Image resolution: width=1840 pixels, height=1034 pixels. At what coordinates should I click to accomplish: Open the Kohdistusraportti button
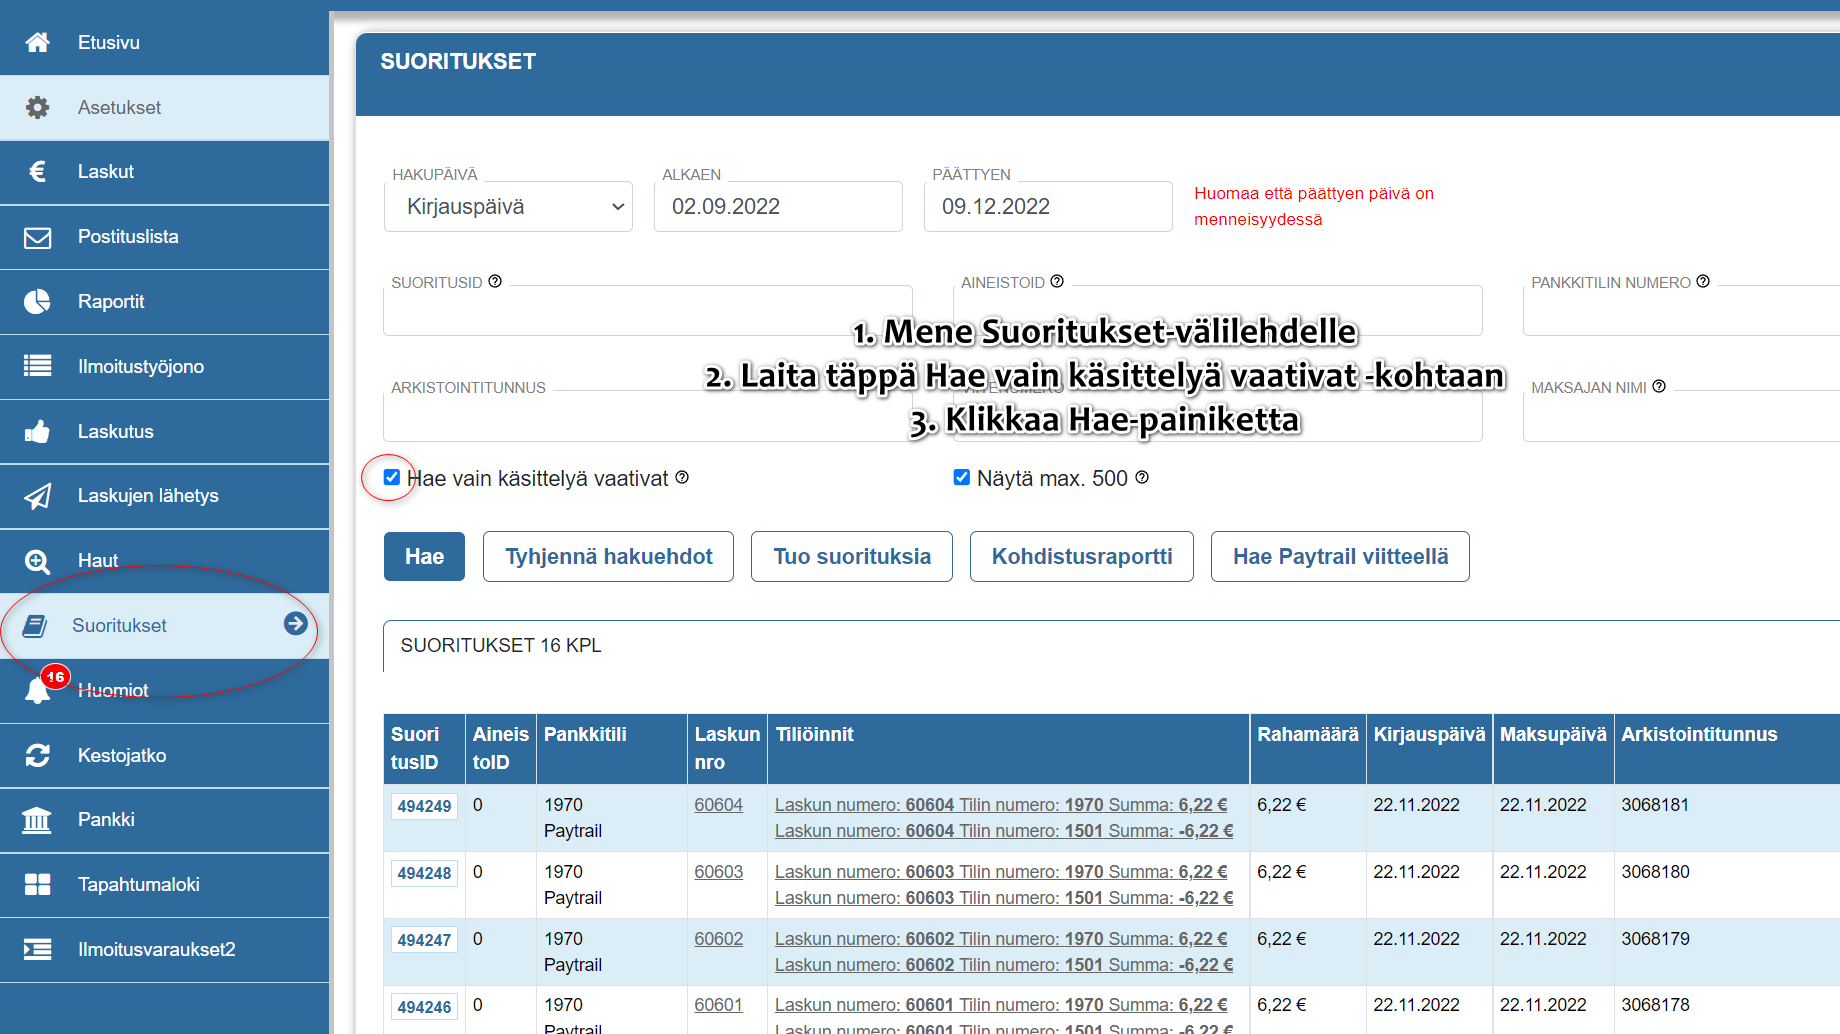point(1082,556)
